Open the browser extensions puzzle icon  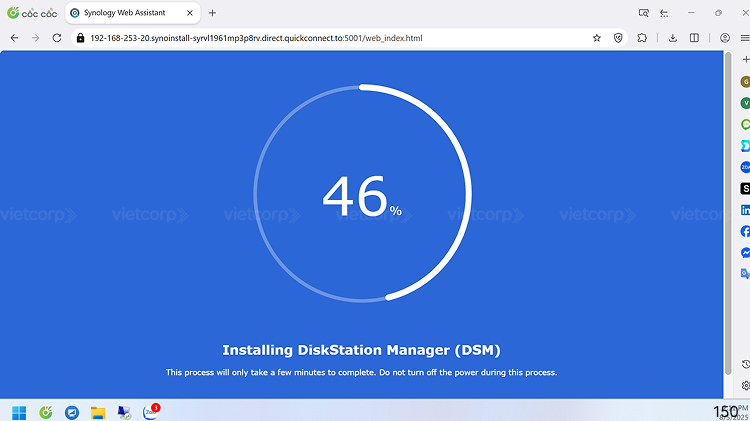tap(642, 37)
